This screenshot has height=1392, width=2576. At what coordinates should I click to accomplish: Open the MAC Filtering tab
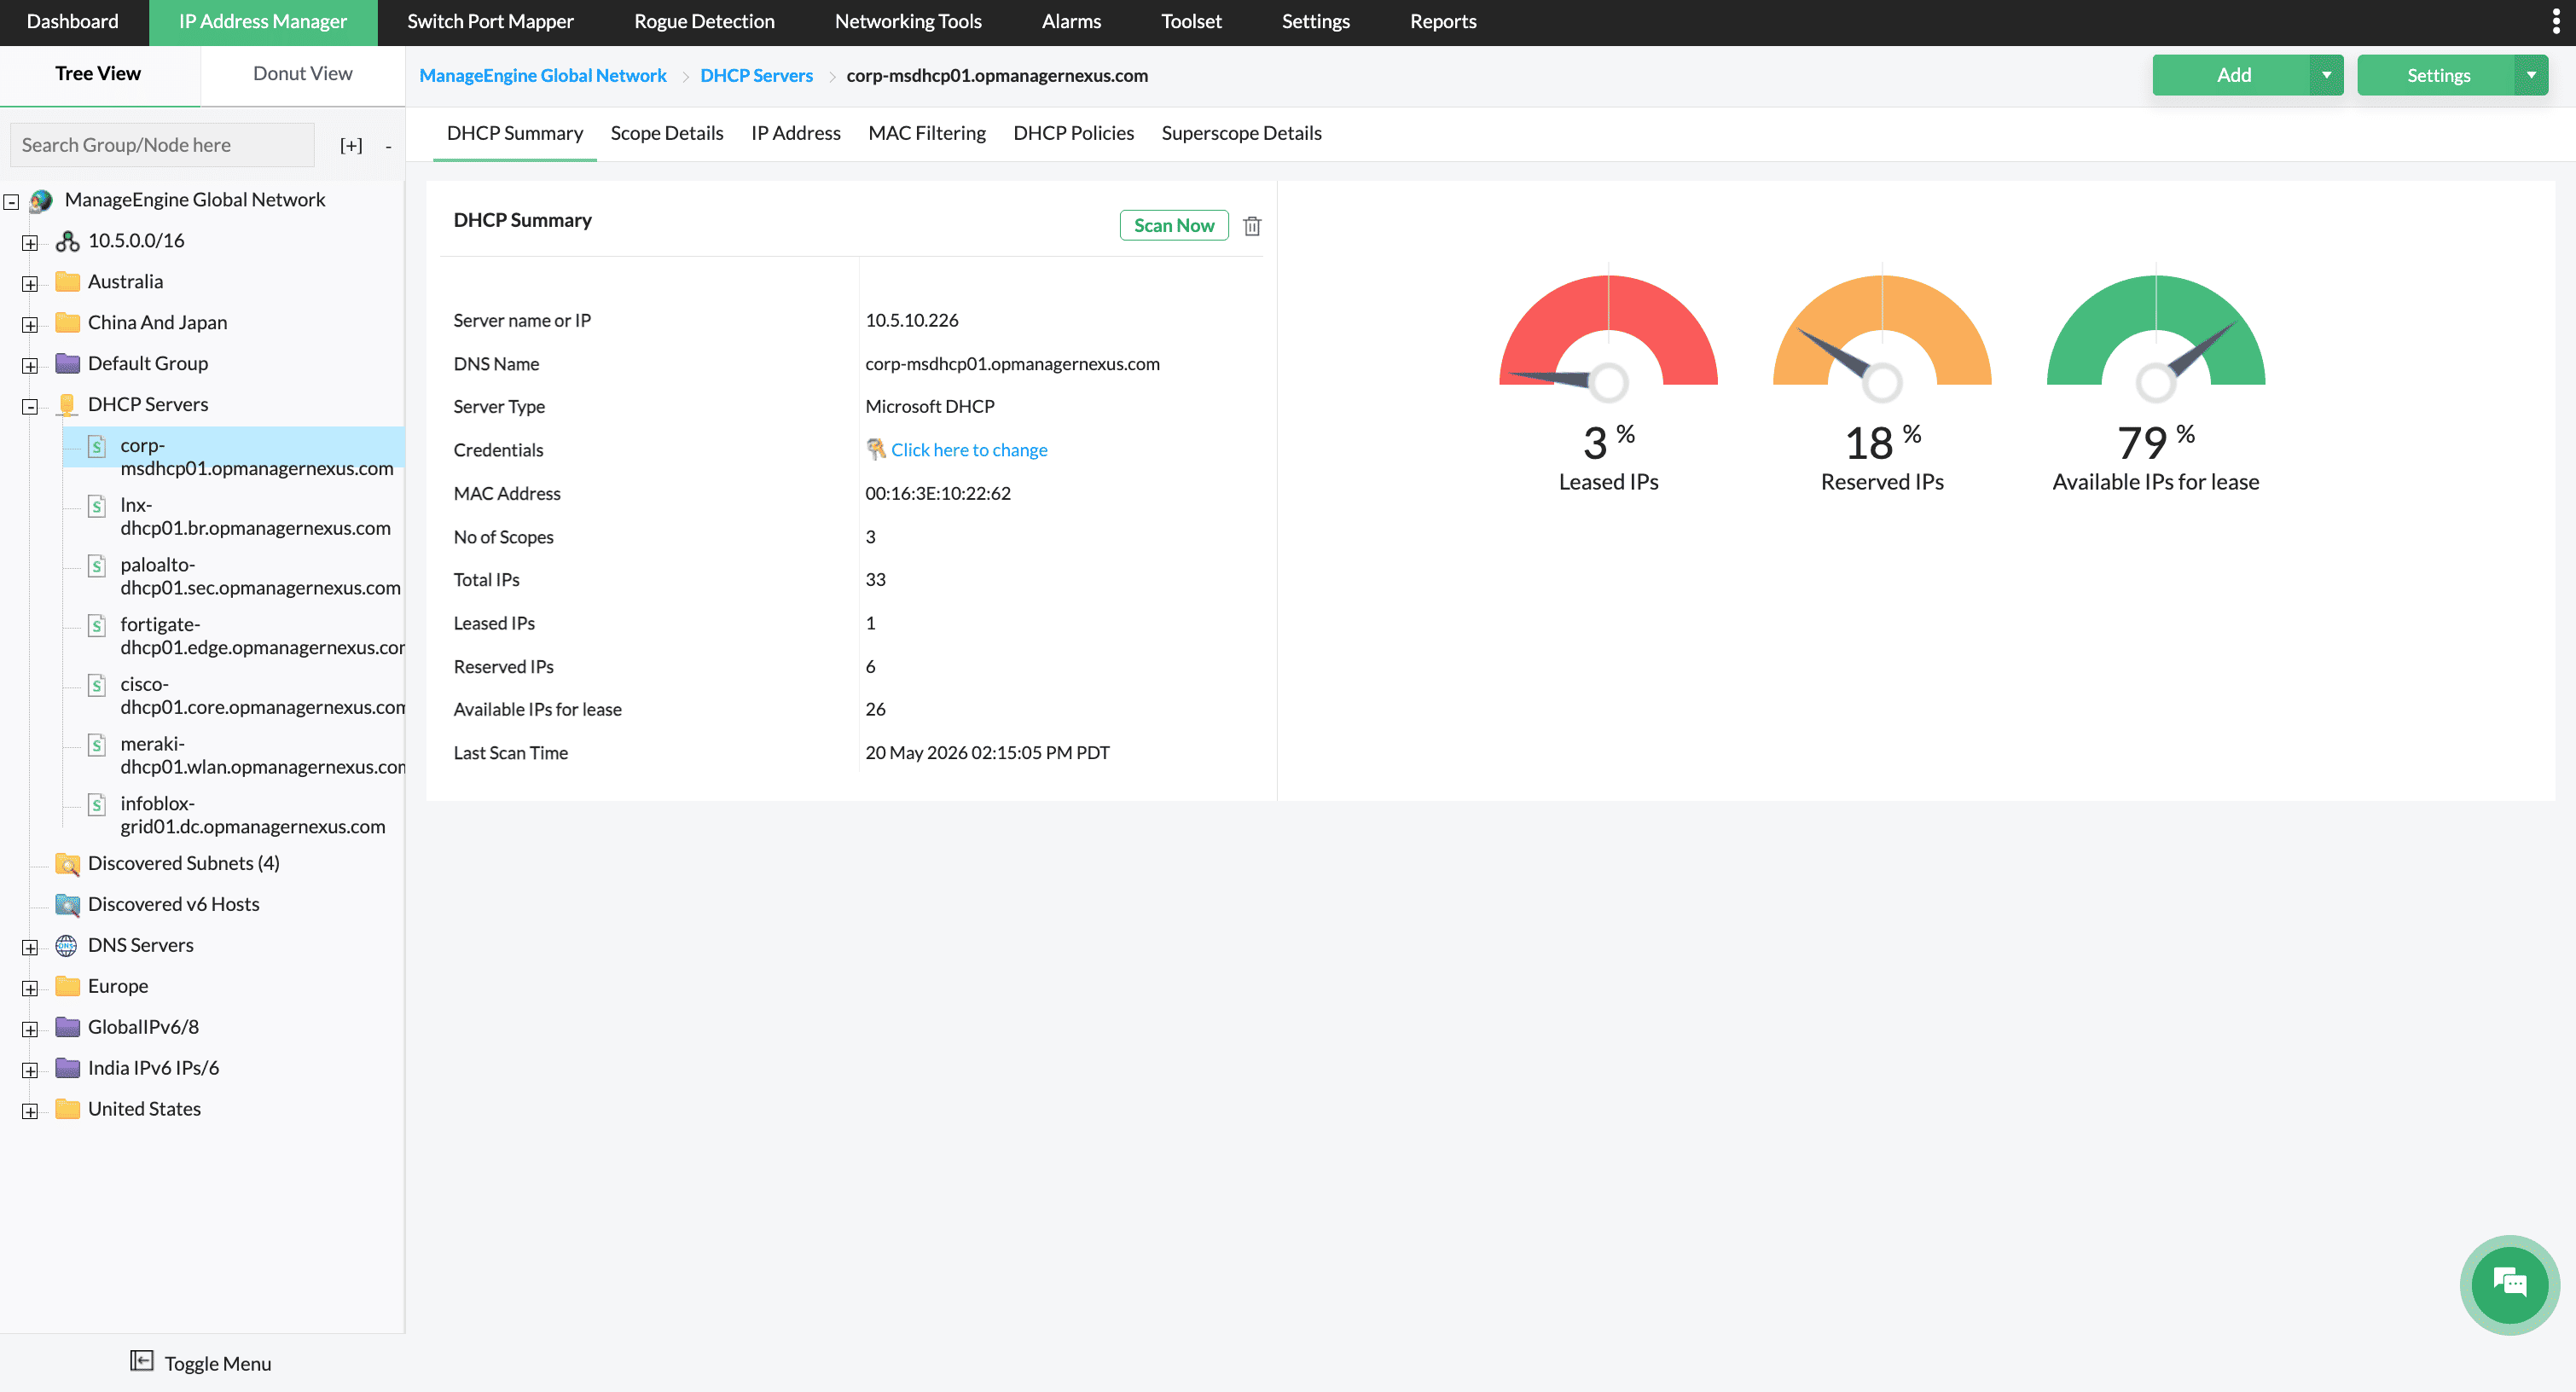(927, 134)
